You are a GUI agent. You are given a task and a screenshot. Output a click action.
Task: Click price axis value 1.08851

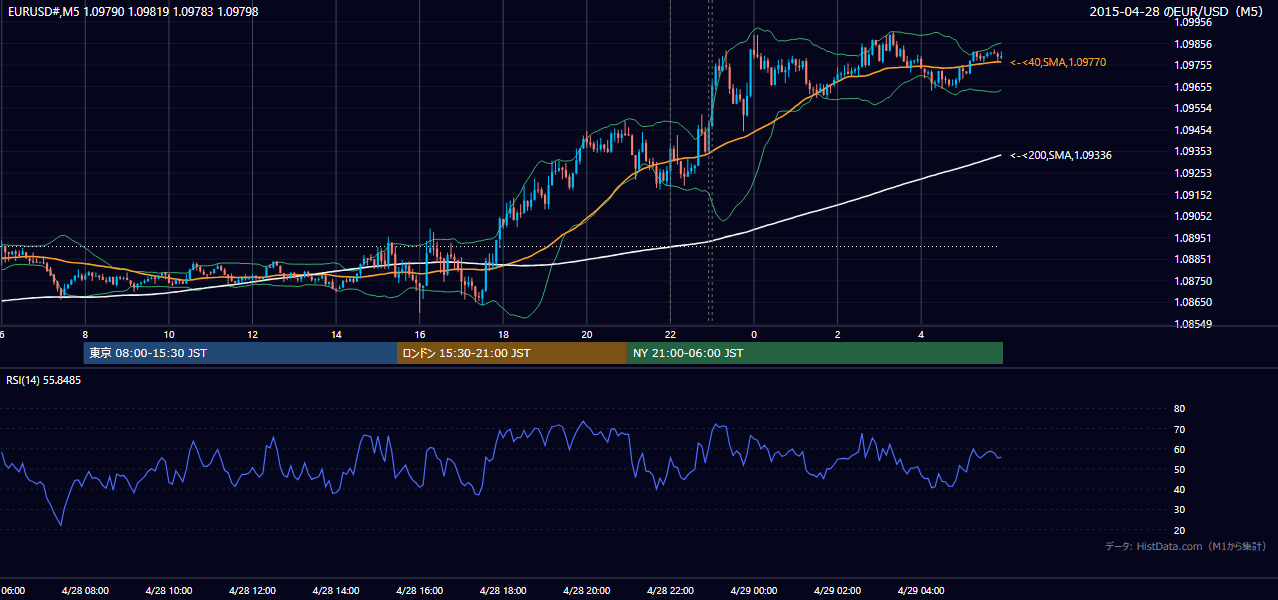1192,259
